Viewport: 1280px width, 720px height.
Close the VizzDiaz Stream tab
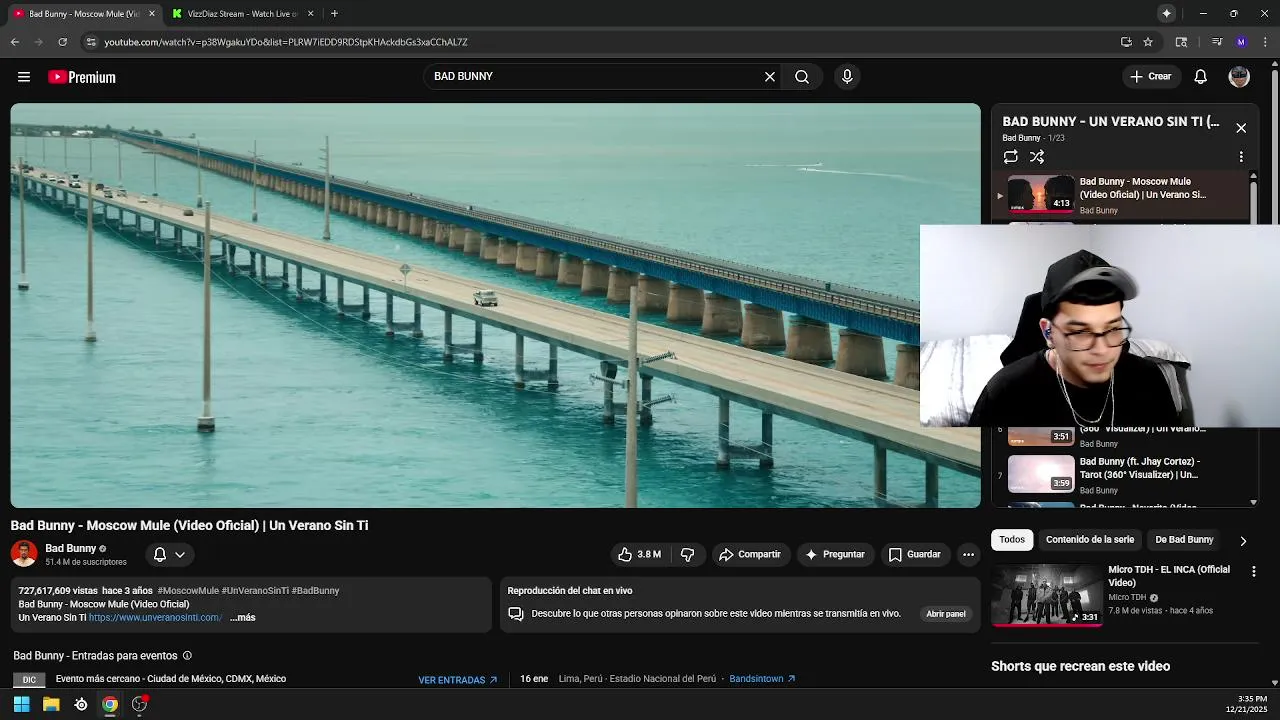(310, 14)
